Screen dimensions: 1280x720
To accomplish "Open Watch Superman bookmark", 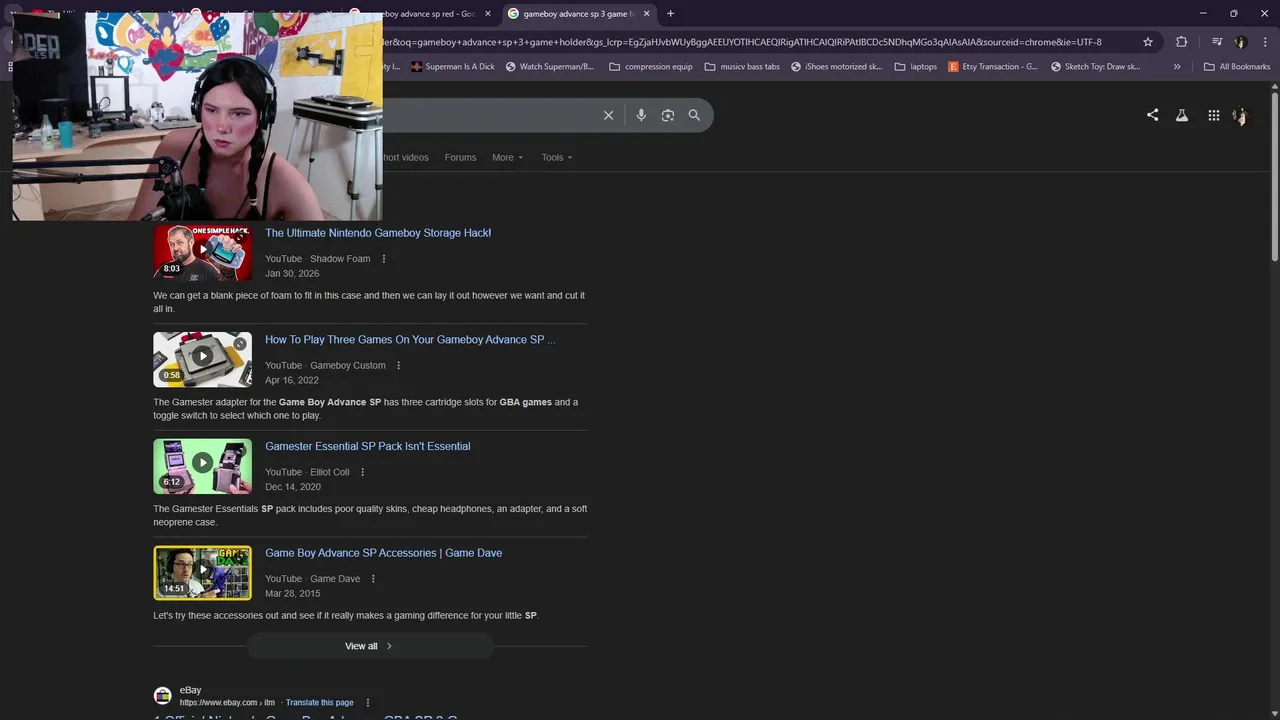I will [550, 67].
